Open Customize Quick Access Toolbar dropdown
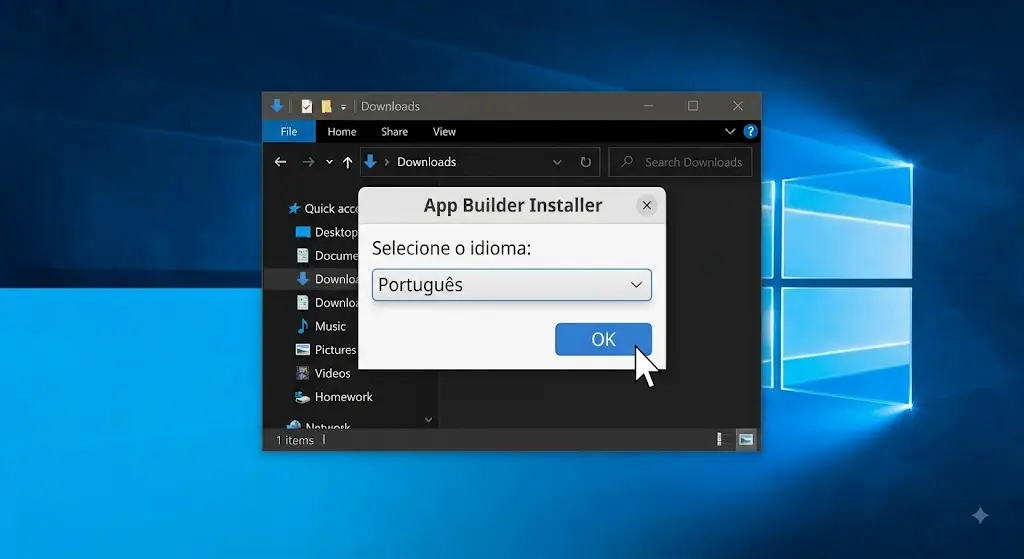Screen dimensions: 1024x559 click(344, 107)
